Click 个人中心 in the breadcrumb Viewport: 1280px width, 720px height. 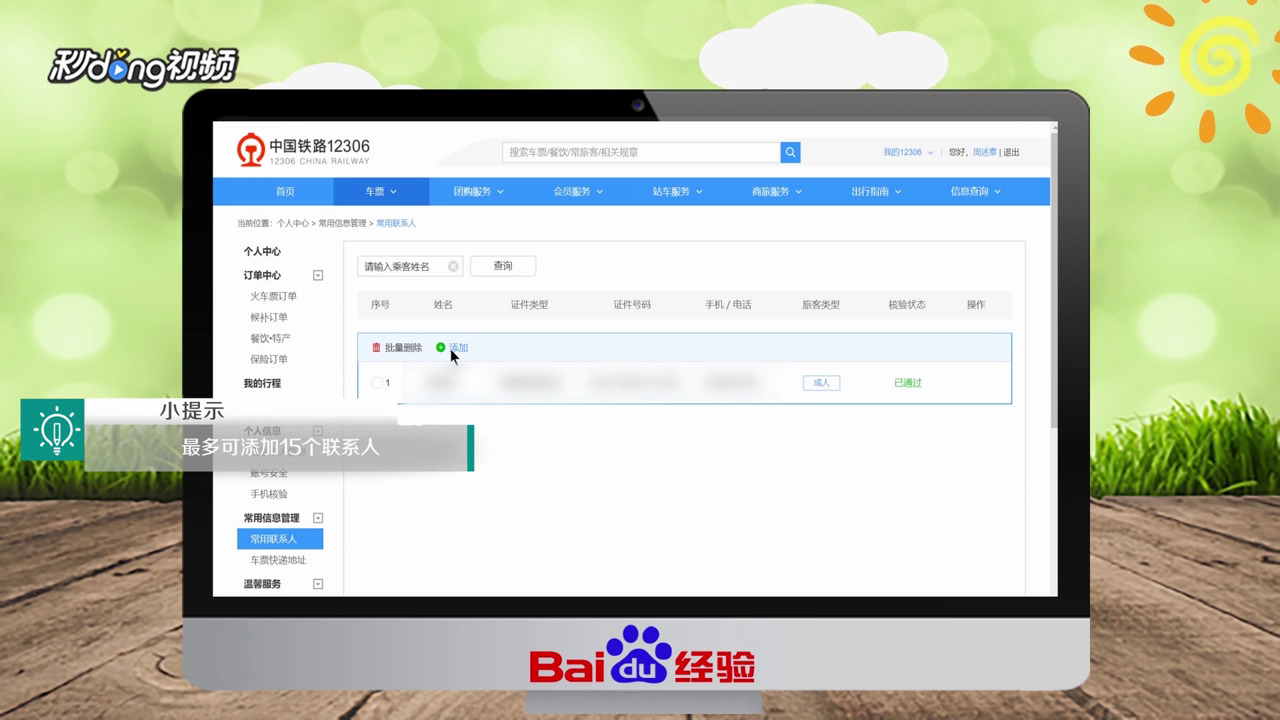click(x=293, y=223)
